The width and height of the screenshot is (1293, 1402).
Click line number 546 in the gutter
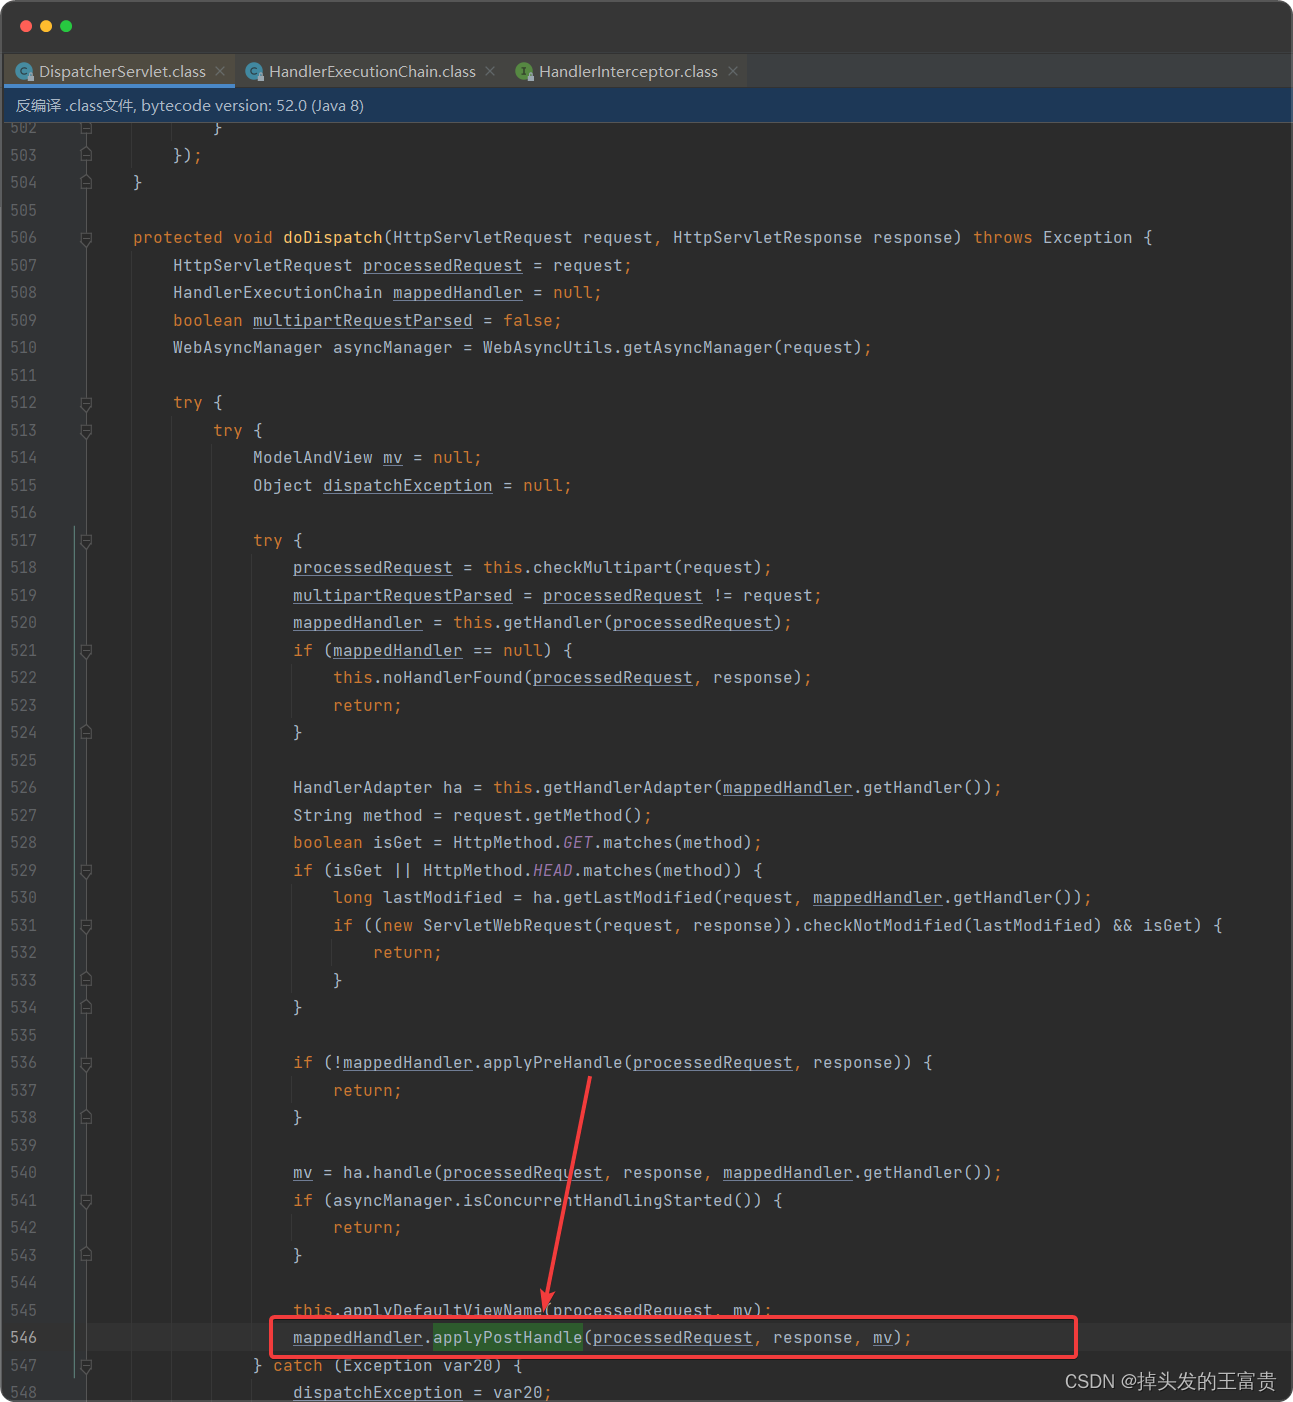pos(23,1338)
